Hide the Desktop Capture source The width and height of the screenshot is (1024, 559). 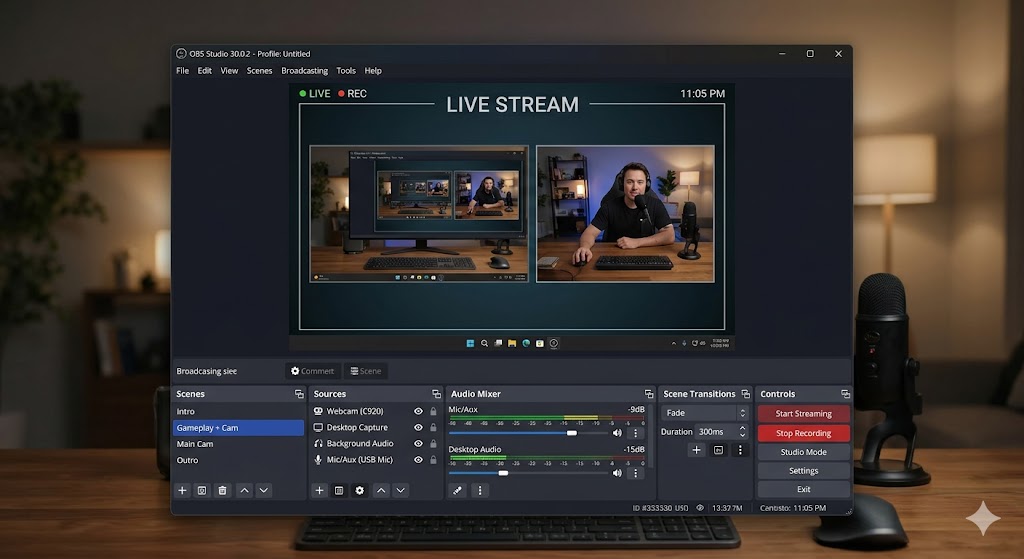[419, 428]
